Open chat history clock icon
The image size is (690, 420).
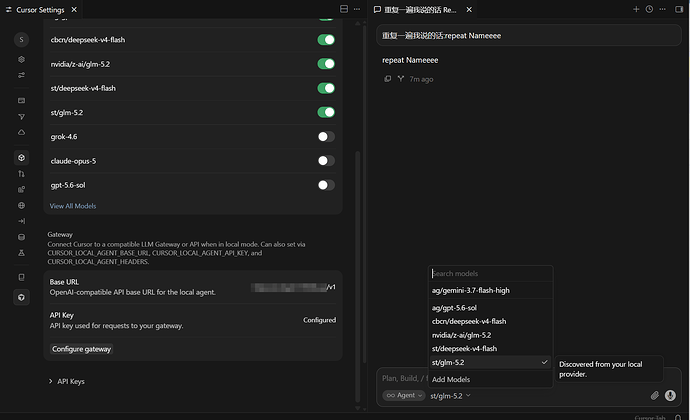pos(649,9)
